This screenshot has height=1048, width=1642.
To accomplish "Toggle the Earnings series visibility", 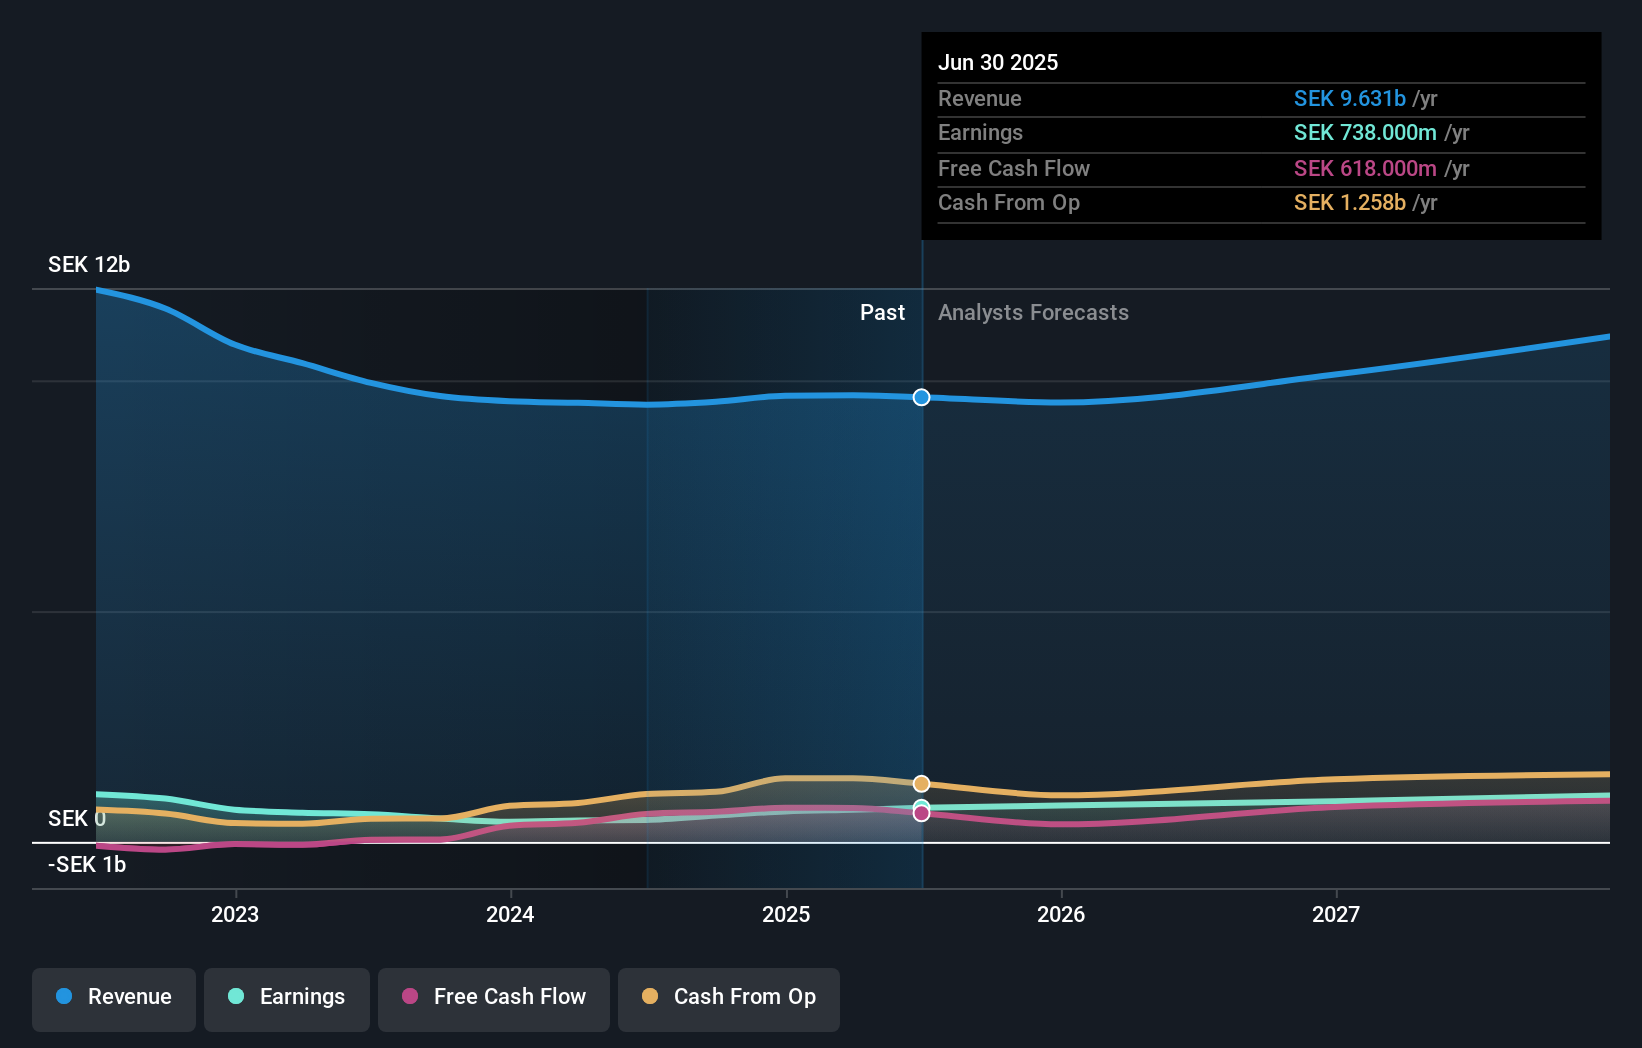I will coord(287,997).
